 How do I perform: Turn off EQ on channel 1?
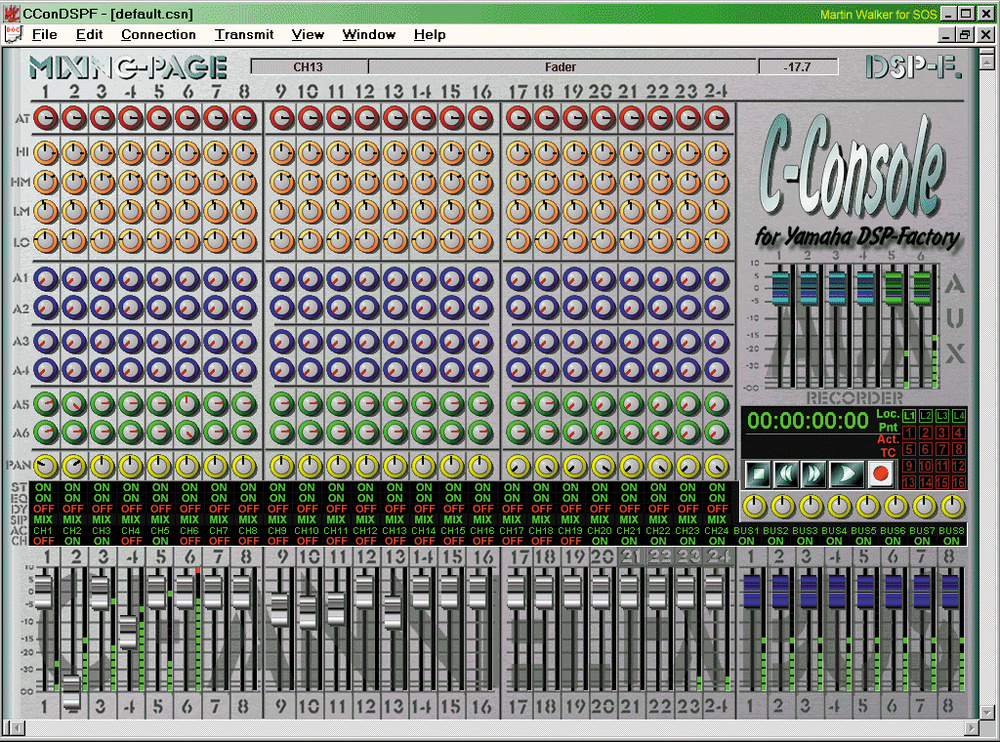click(x=43, y=498)
